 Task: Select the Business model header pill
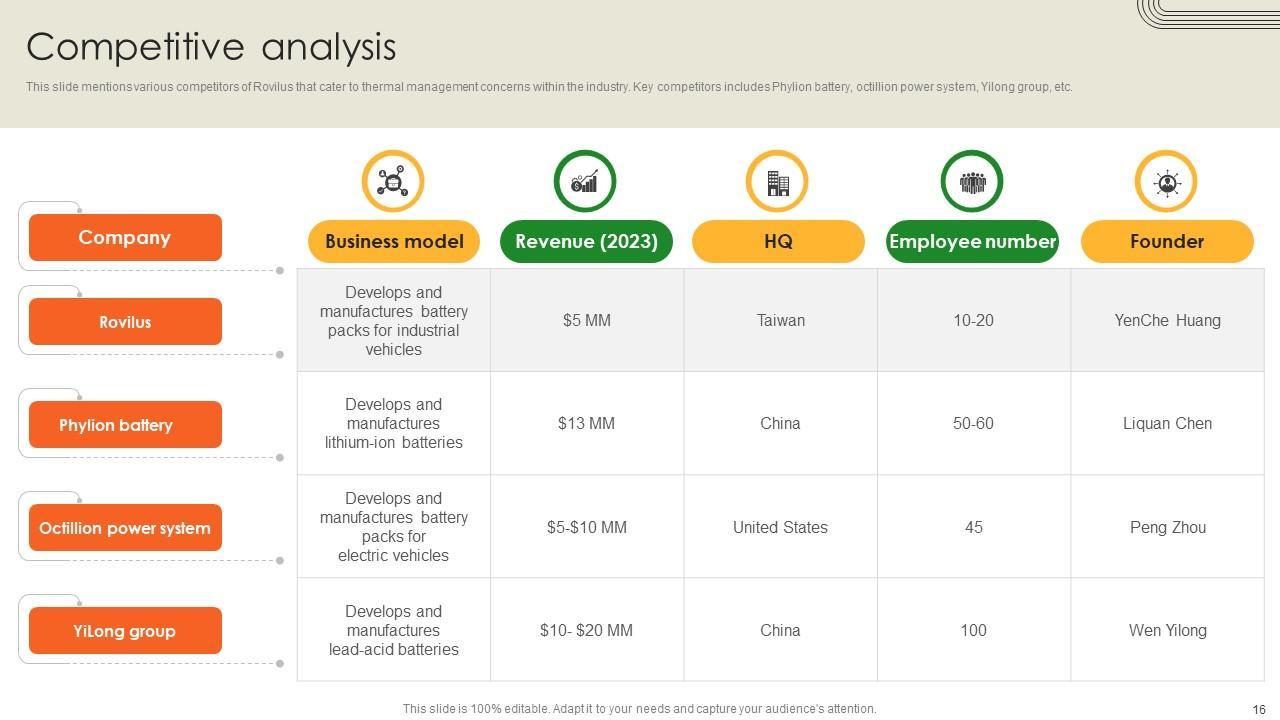pyautogui.click(x=394, y=242)
